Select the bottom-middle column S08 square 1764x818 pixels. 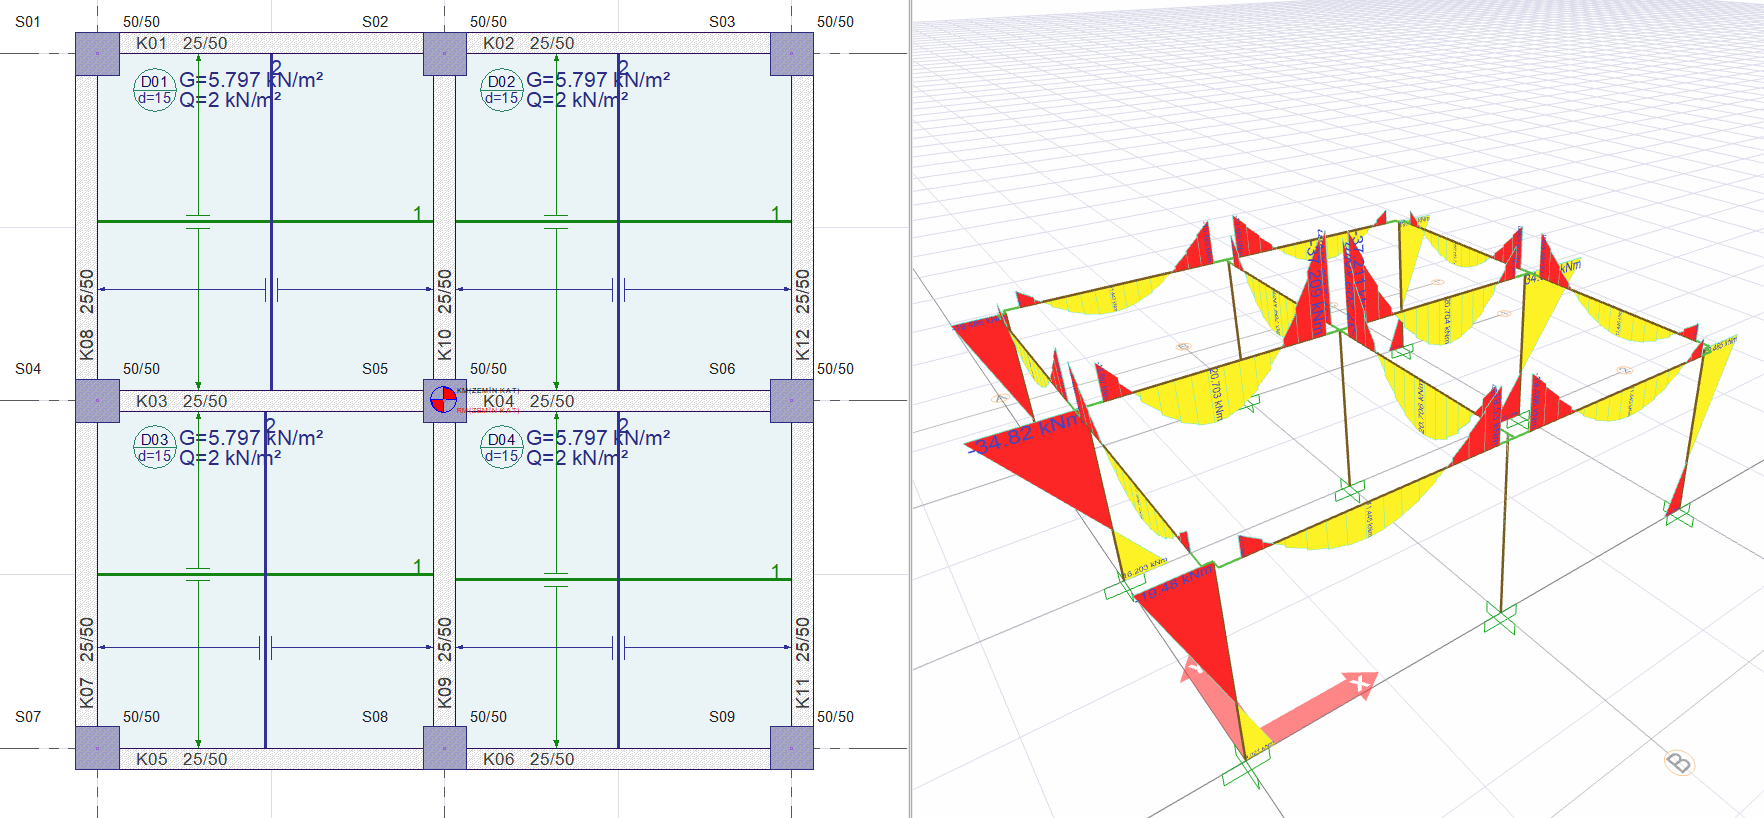coord(445,747)
